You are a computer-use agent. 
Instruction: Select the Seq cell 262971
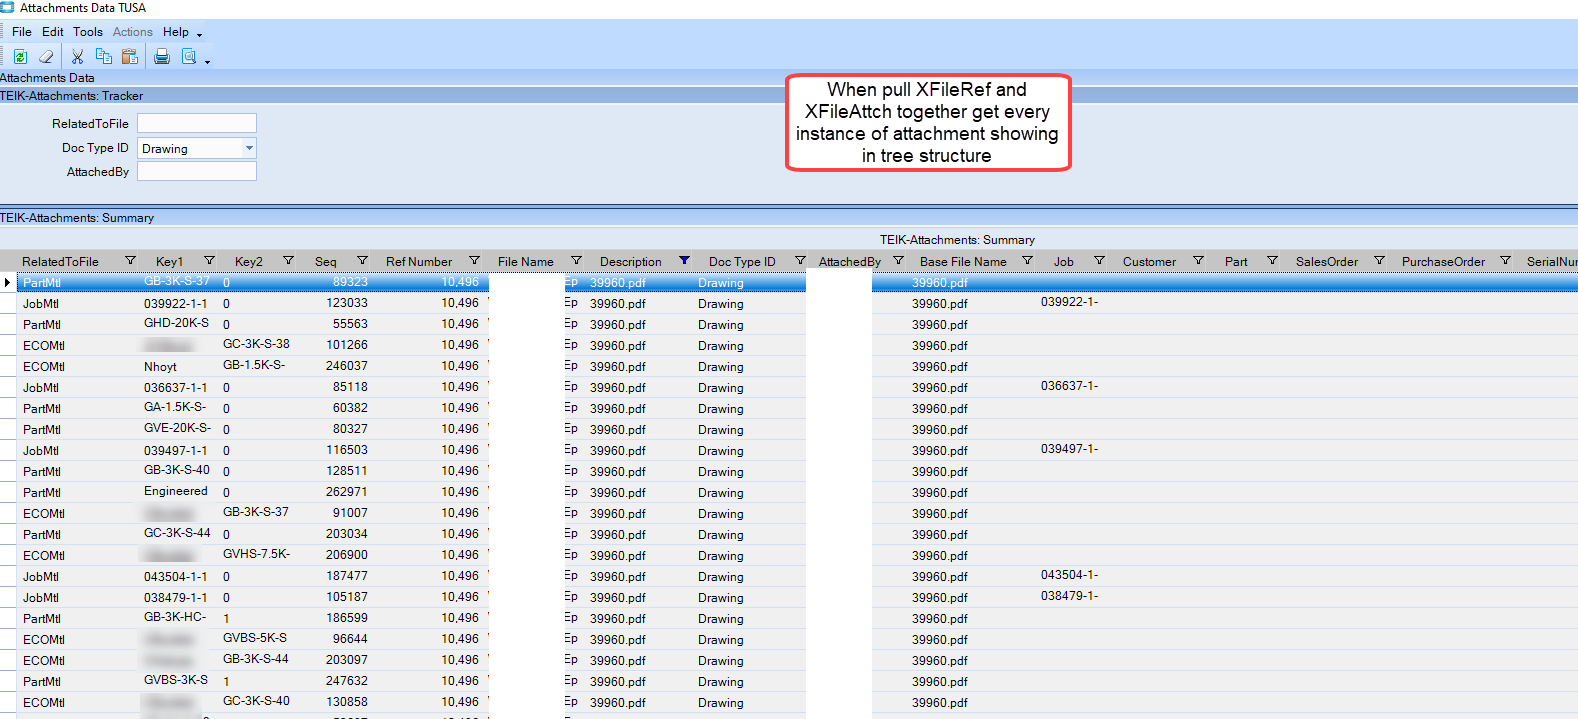tap(347, 492)
